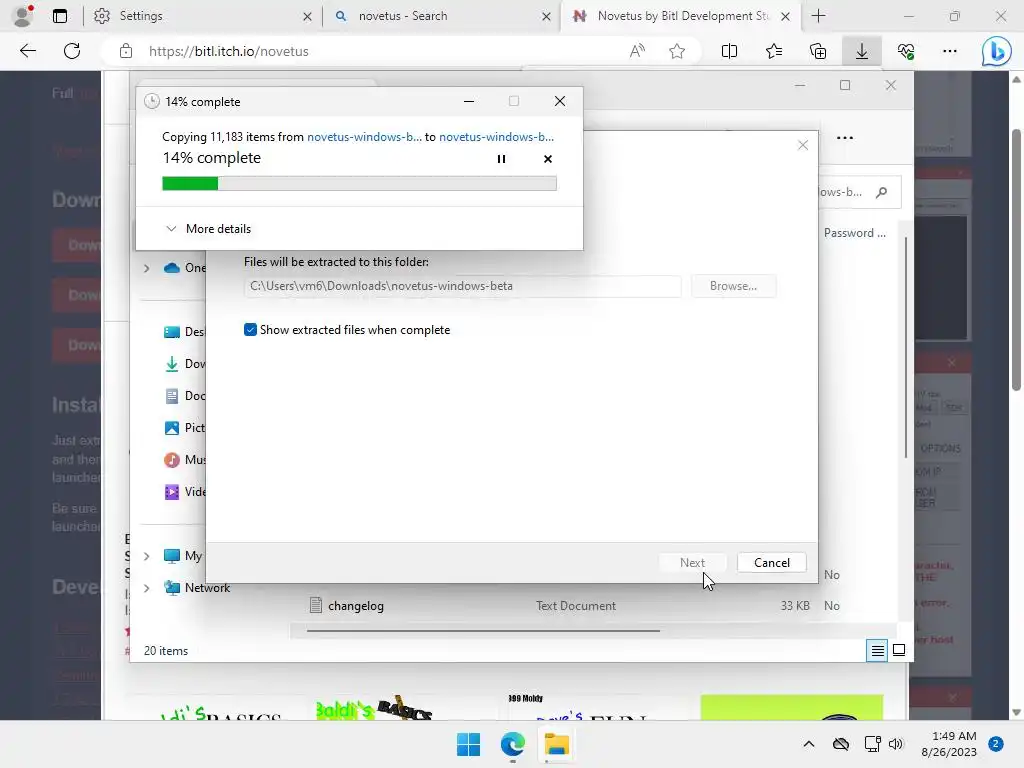Open Desktop in Explorer sidebar
1024x768 pixels.
(184, 332)
